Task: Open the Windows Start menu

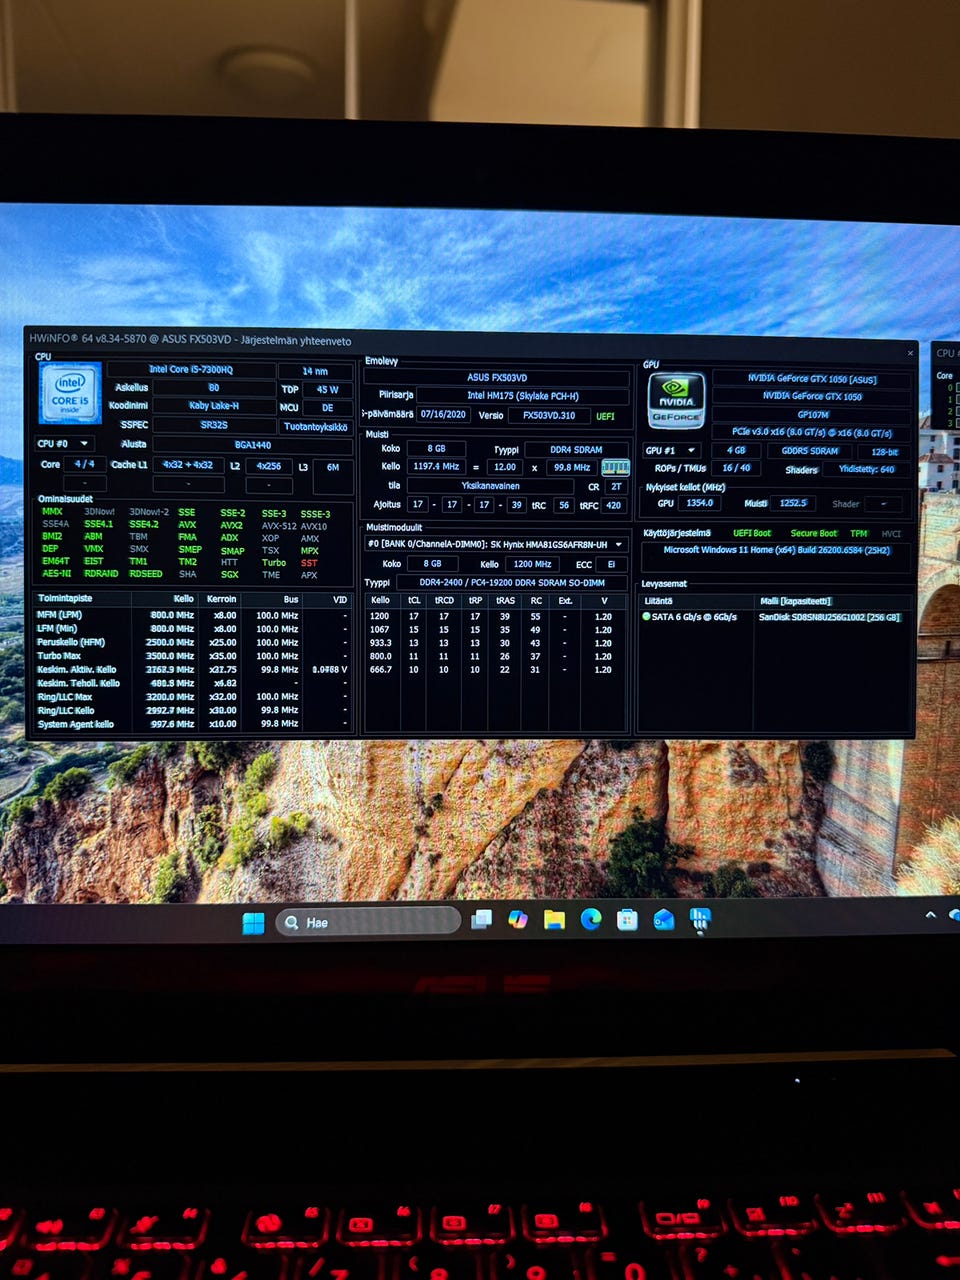Action: (x=254, y=922)
